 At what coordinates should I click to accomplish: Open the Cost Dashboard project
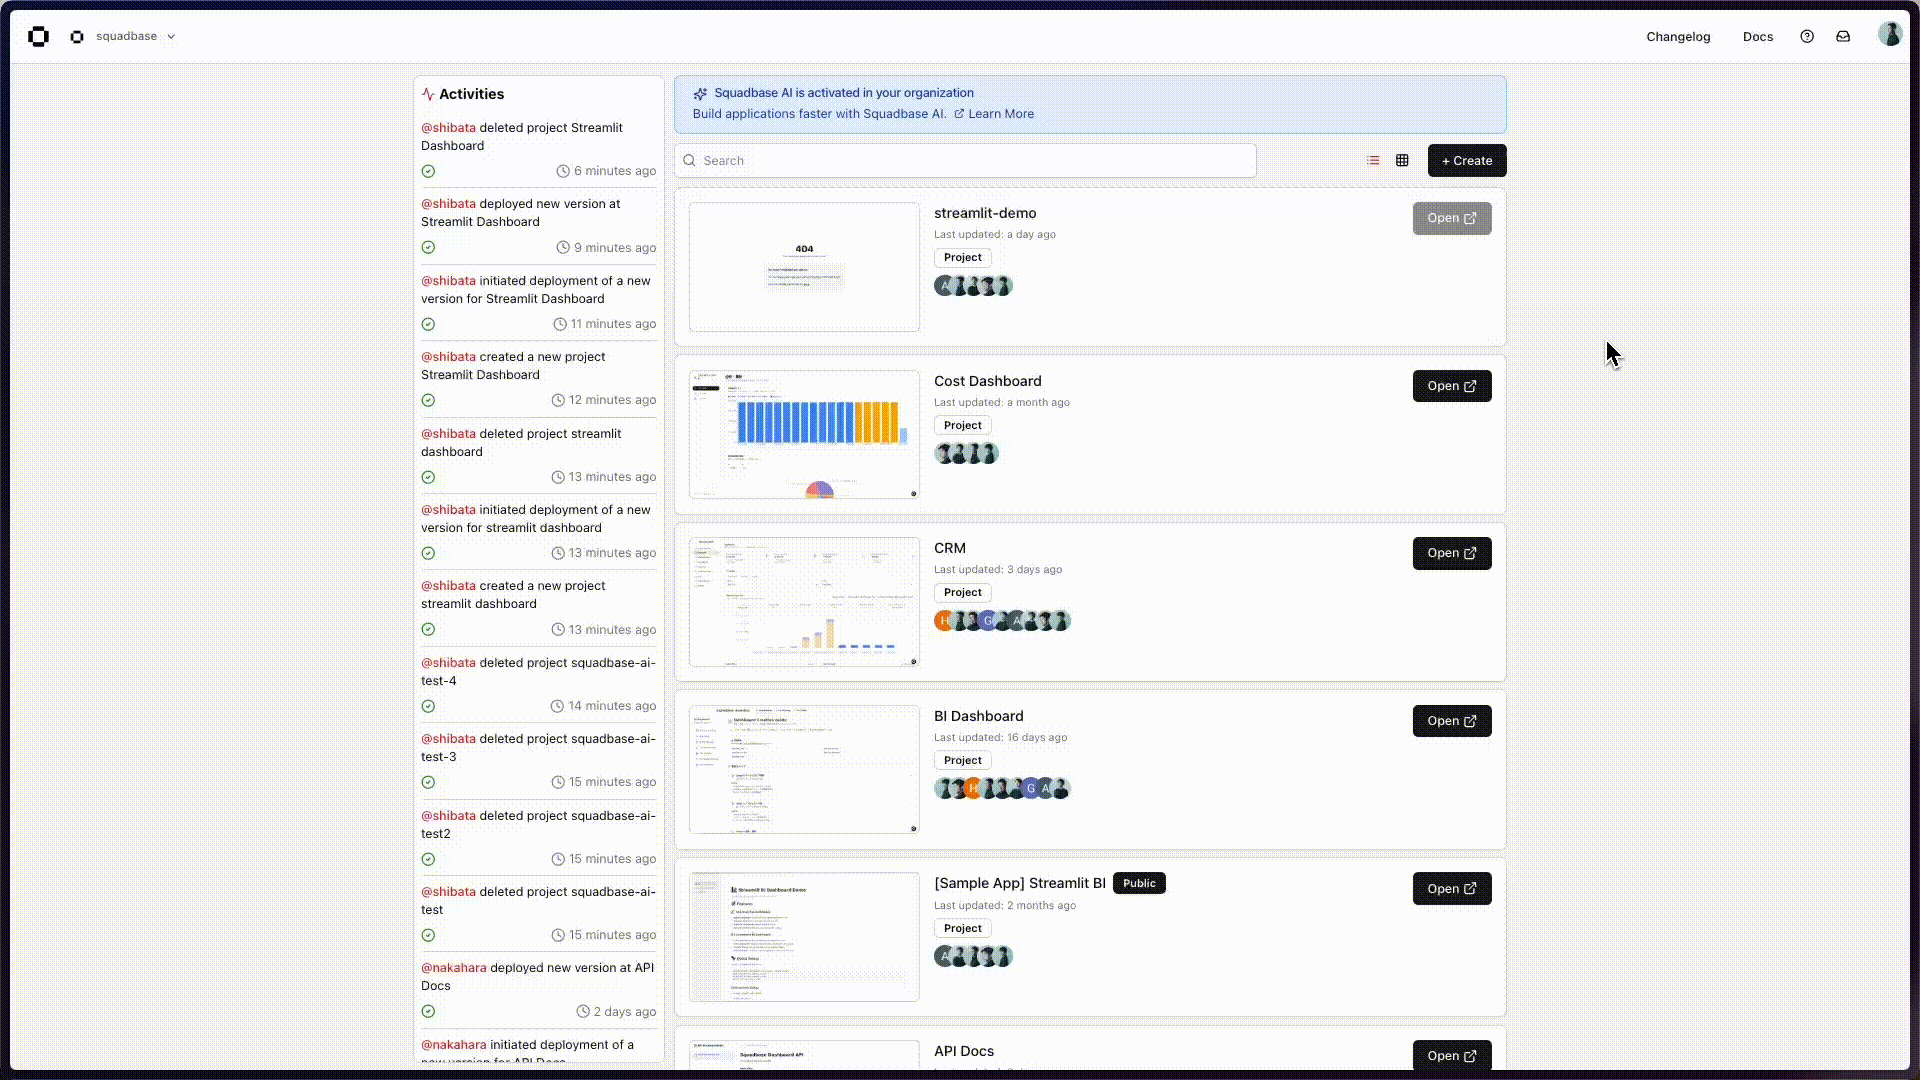[1451, 386]
